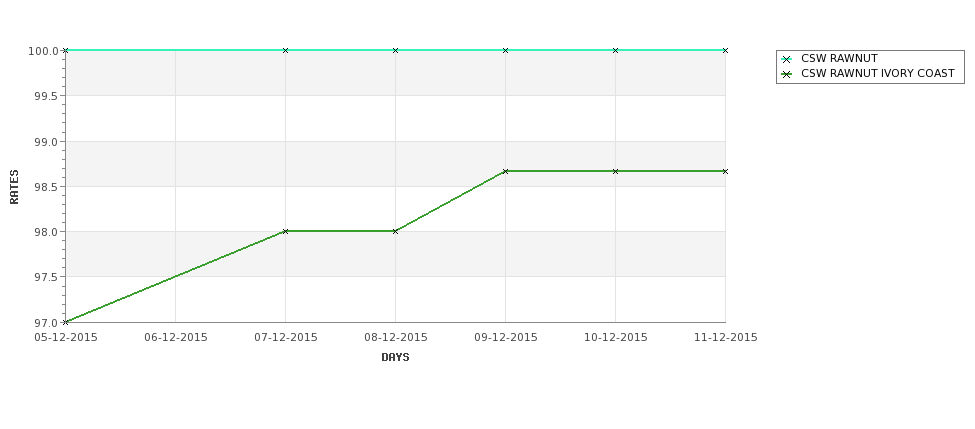Click the Ivory Coast data point on 07-12-2015
This screenshot has height=429, width=975.
(x=285, y=231)
